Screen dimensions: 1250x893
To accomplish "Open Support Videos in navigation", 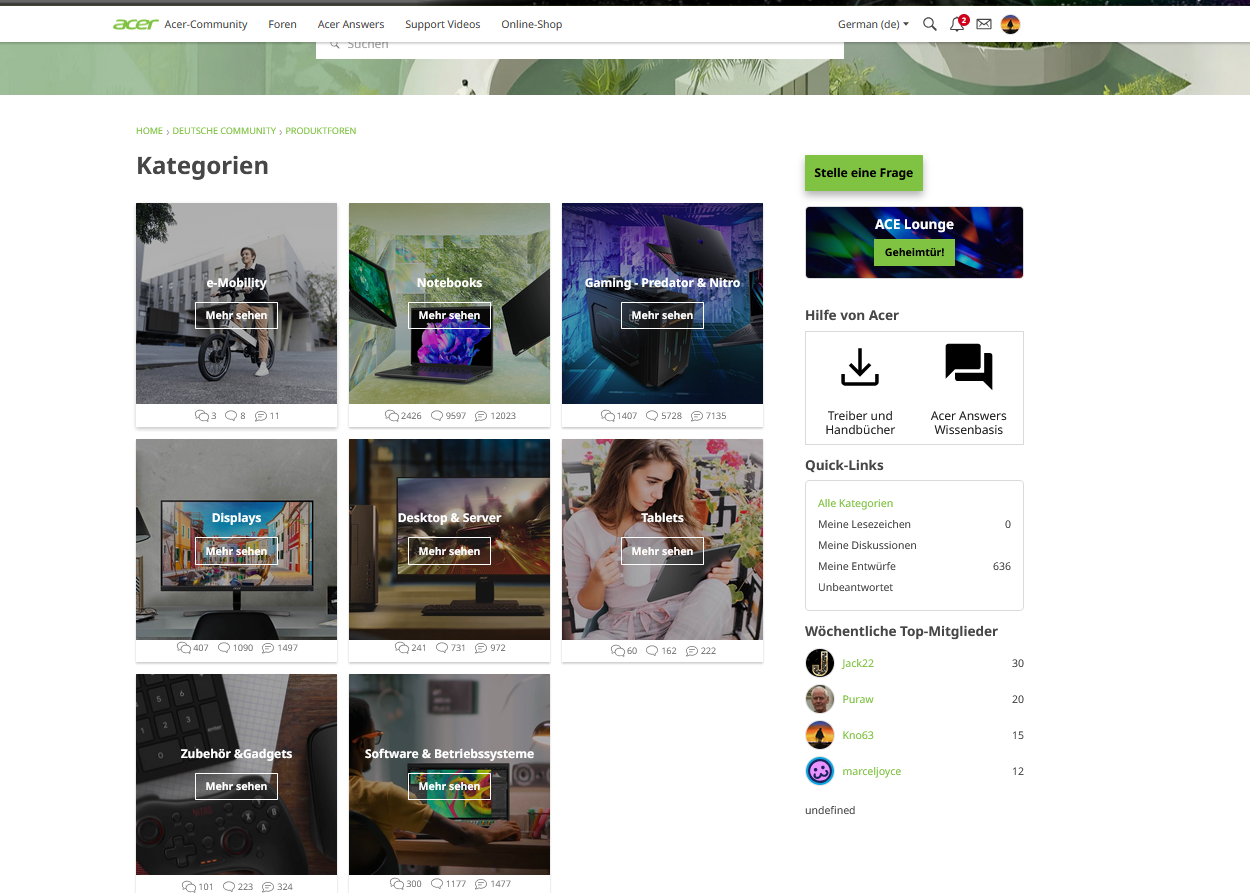I will point(442,24).
